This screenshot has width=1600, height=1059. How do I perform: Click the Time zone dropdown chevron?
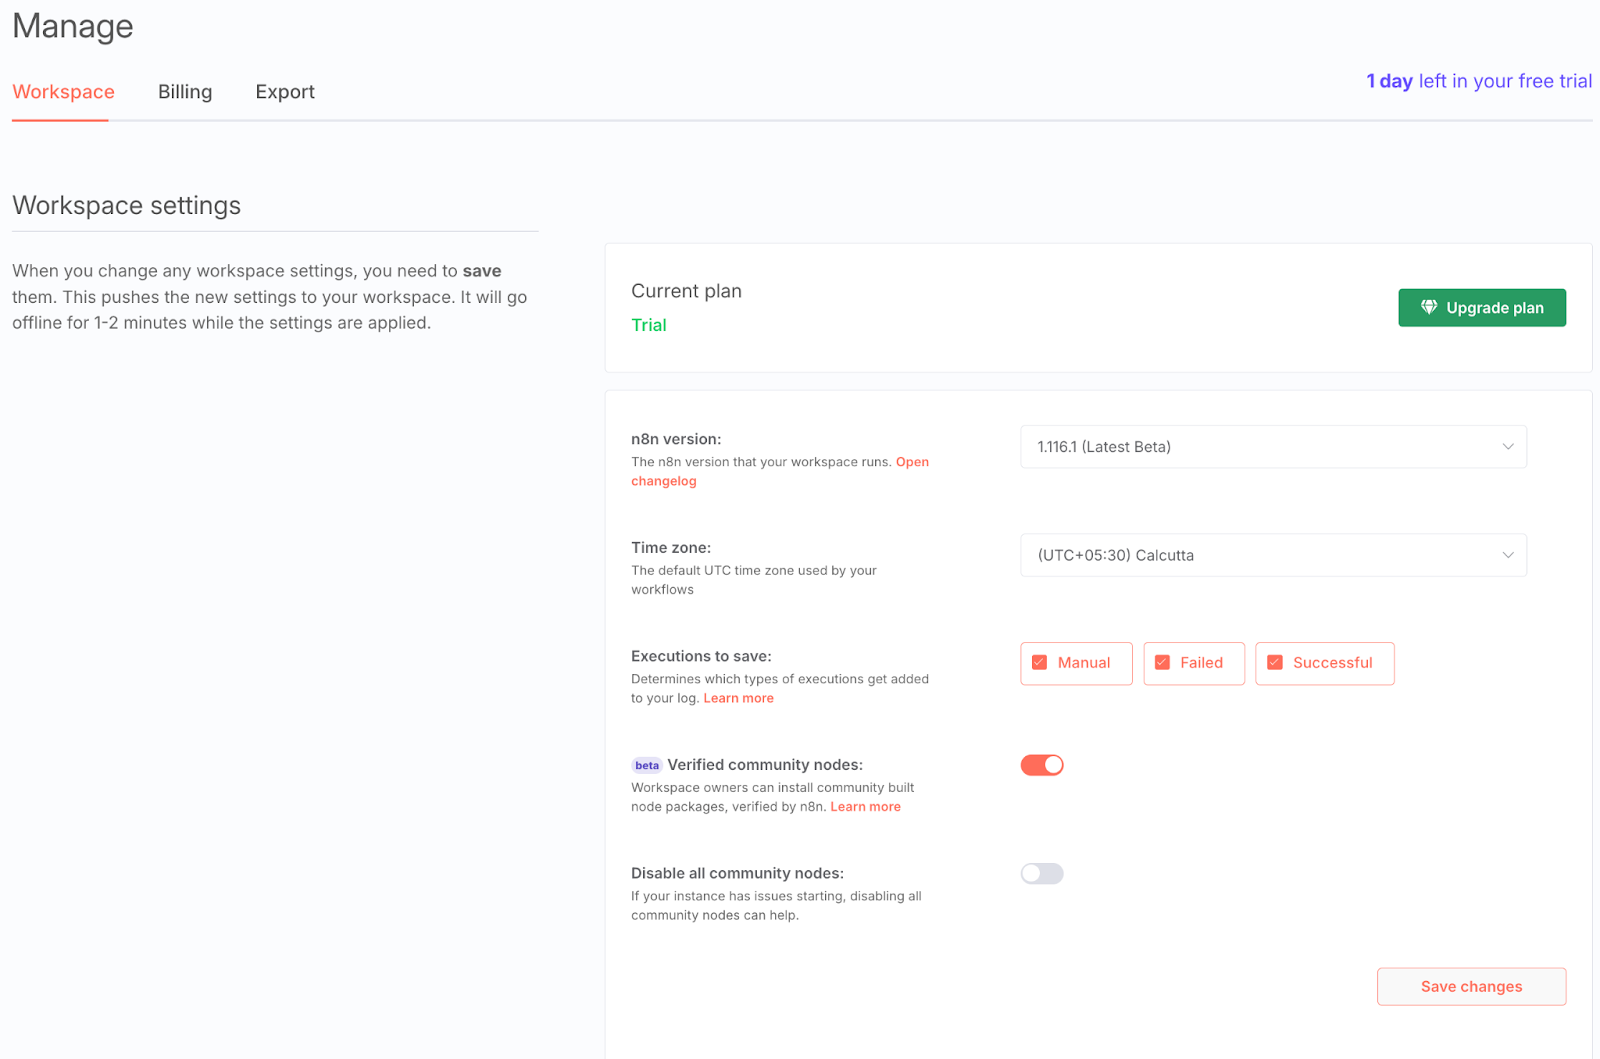tap(1507, 556)
